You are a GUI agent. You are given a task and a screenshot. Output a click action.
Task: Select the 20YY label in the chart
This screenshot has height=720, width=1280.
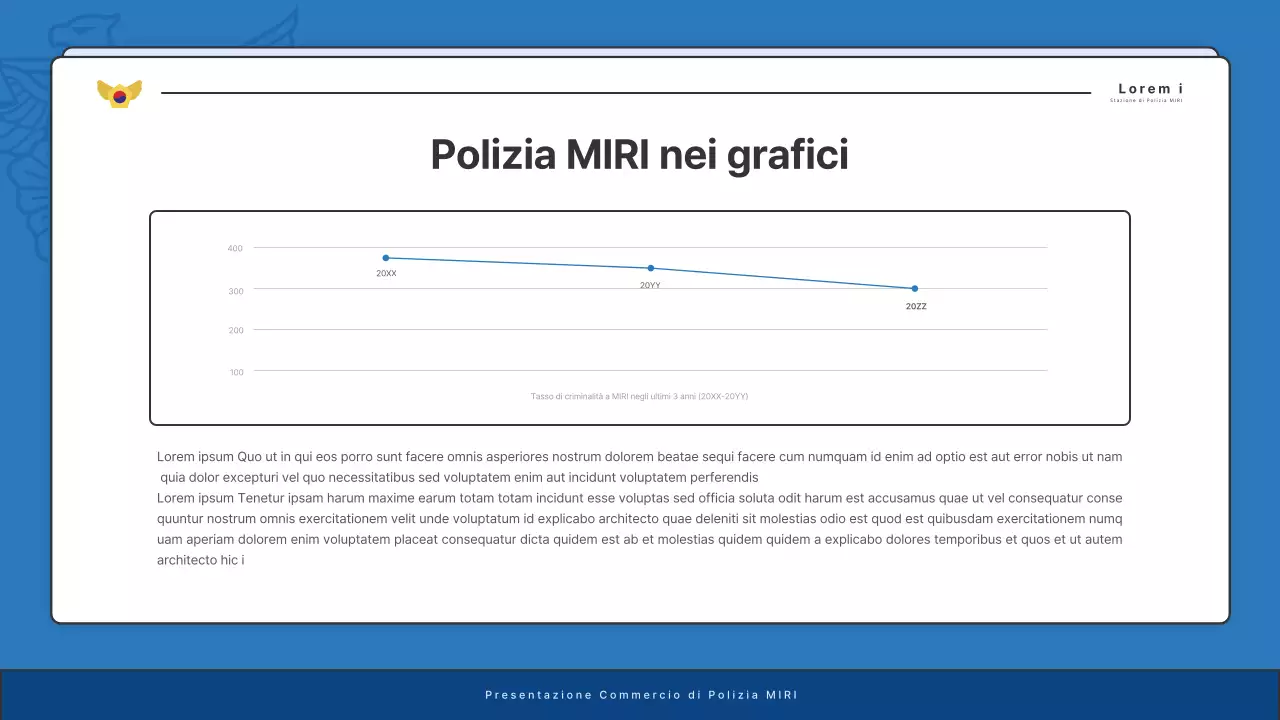coord(651,284)
